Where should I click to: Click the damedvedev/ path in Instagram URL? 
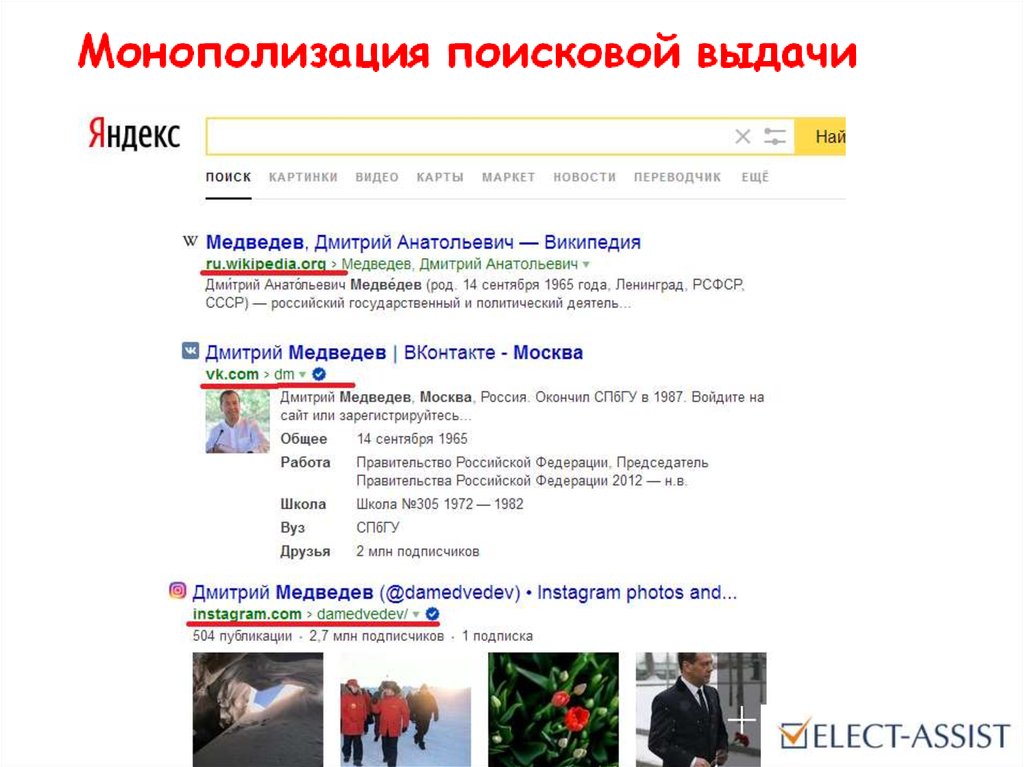[x=362, y=614]
